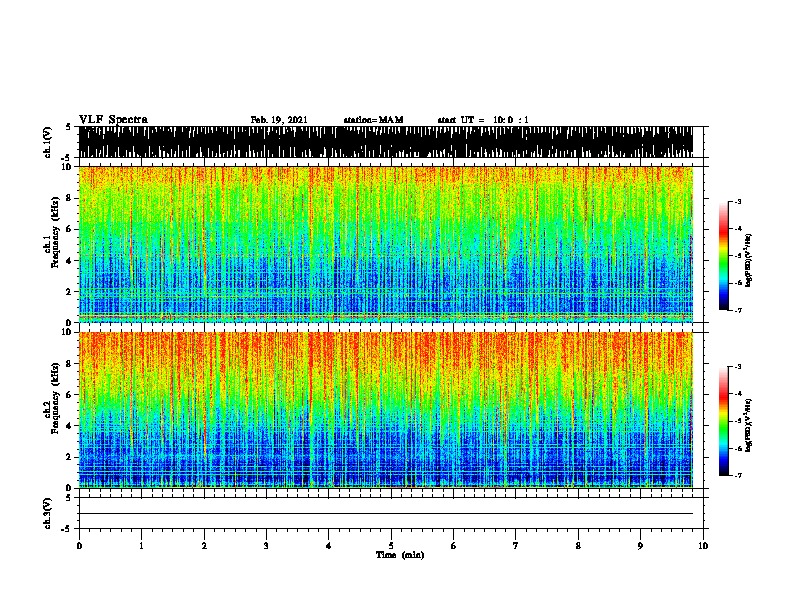Click the "-3" tick on ch.1 colorbar

tap(737, 201)
